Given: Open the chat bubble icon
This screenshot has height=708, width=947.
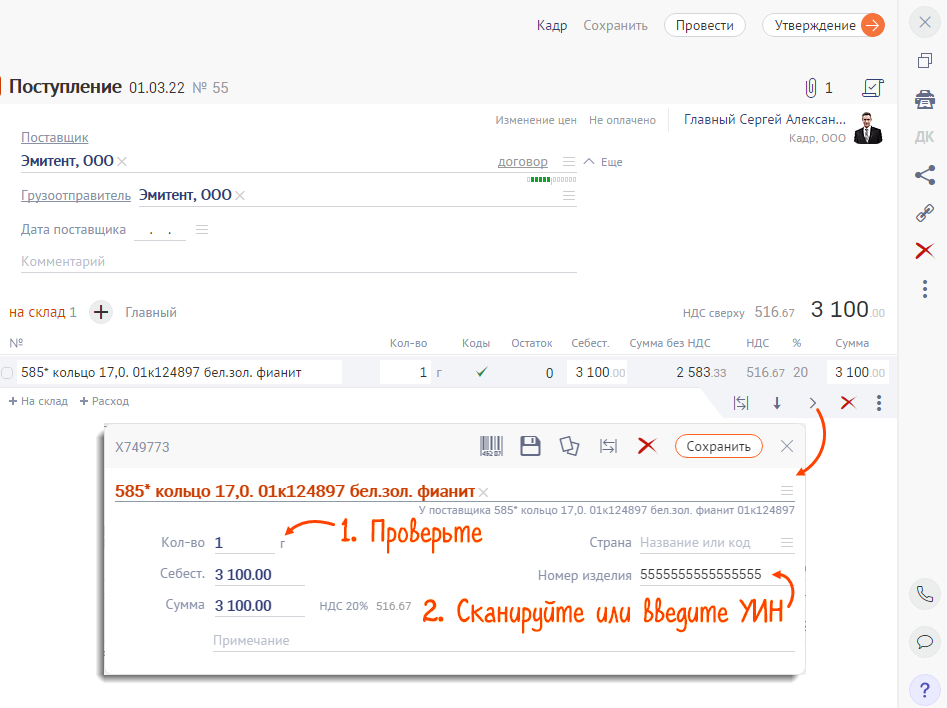Looking at the screenshot, I should click(x=924, y=641).
